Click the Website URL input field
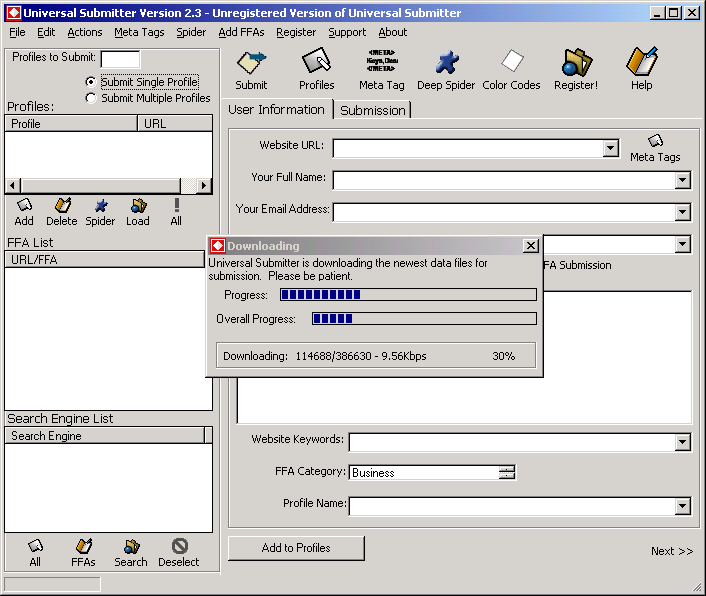Image resolution: width=706 pixels, height=596 pixels. pos(468,148)
